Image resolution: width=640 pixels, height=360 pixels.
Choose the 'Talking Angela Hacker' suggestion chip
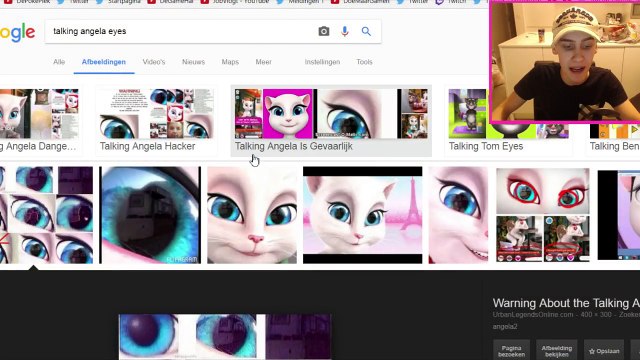click(x=156, y=121)
